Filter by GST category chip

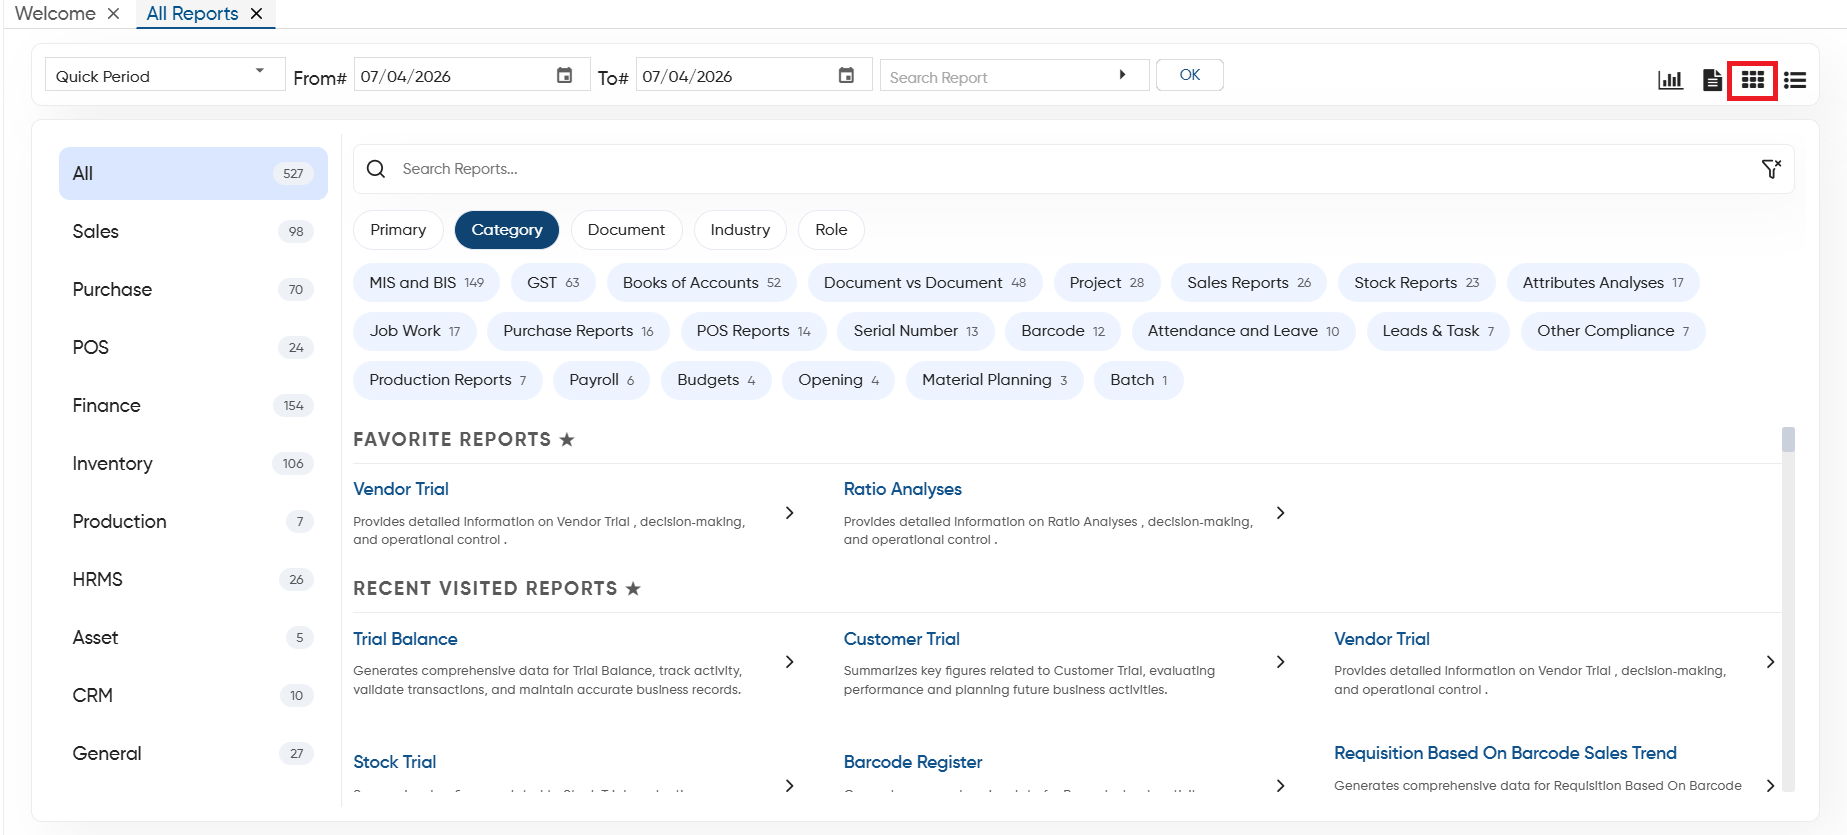click(x=553, y=283)
